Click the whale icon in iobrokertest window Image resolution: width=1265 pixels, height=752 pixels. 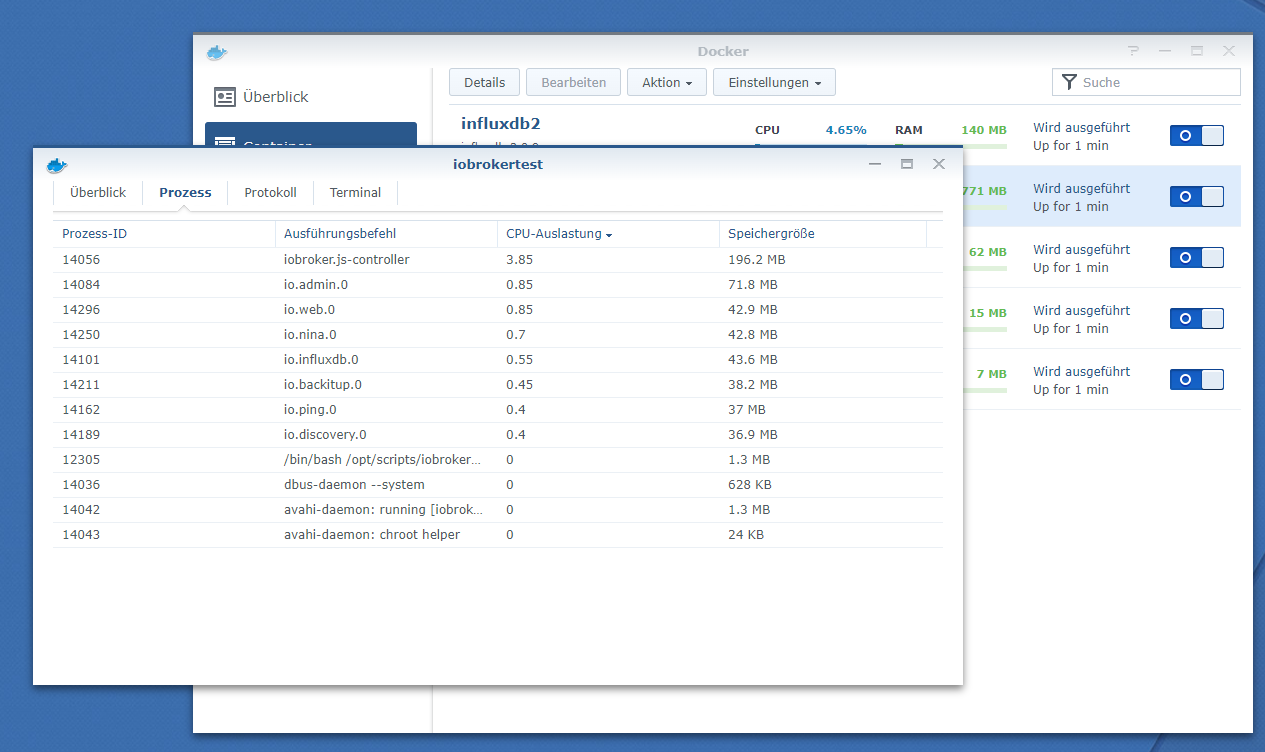57,165
